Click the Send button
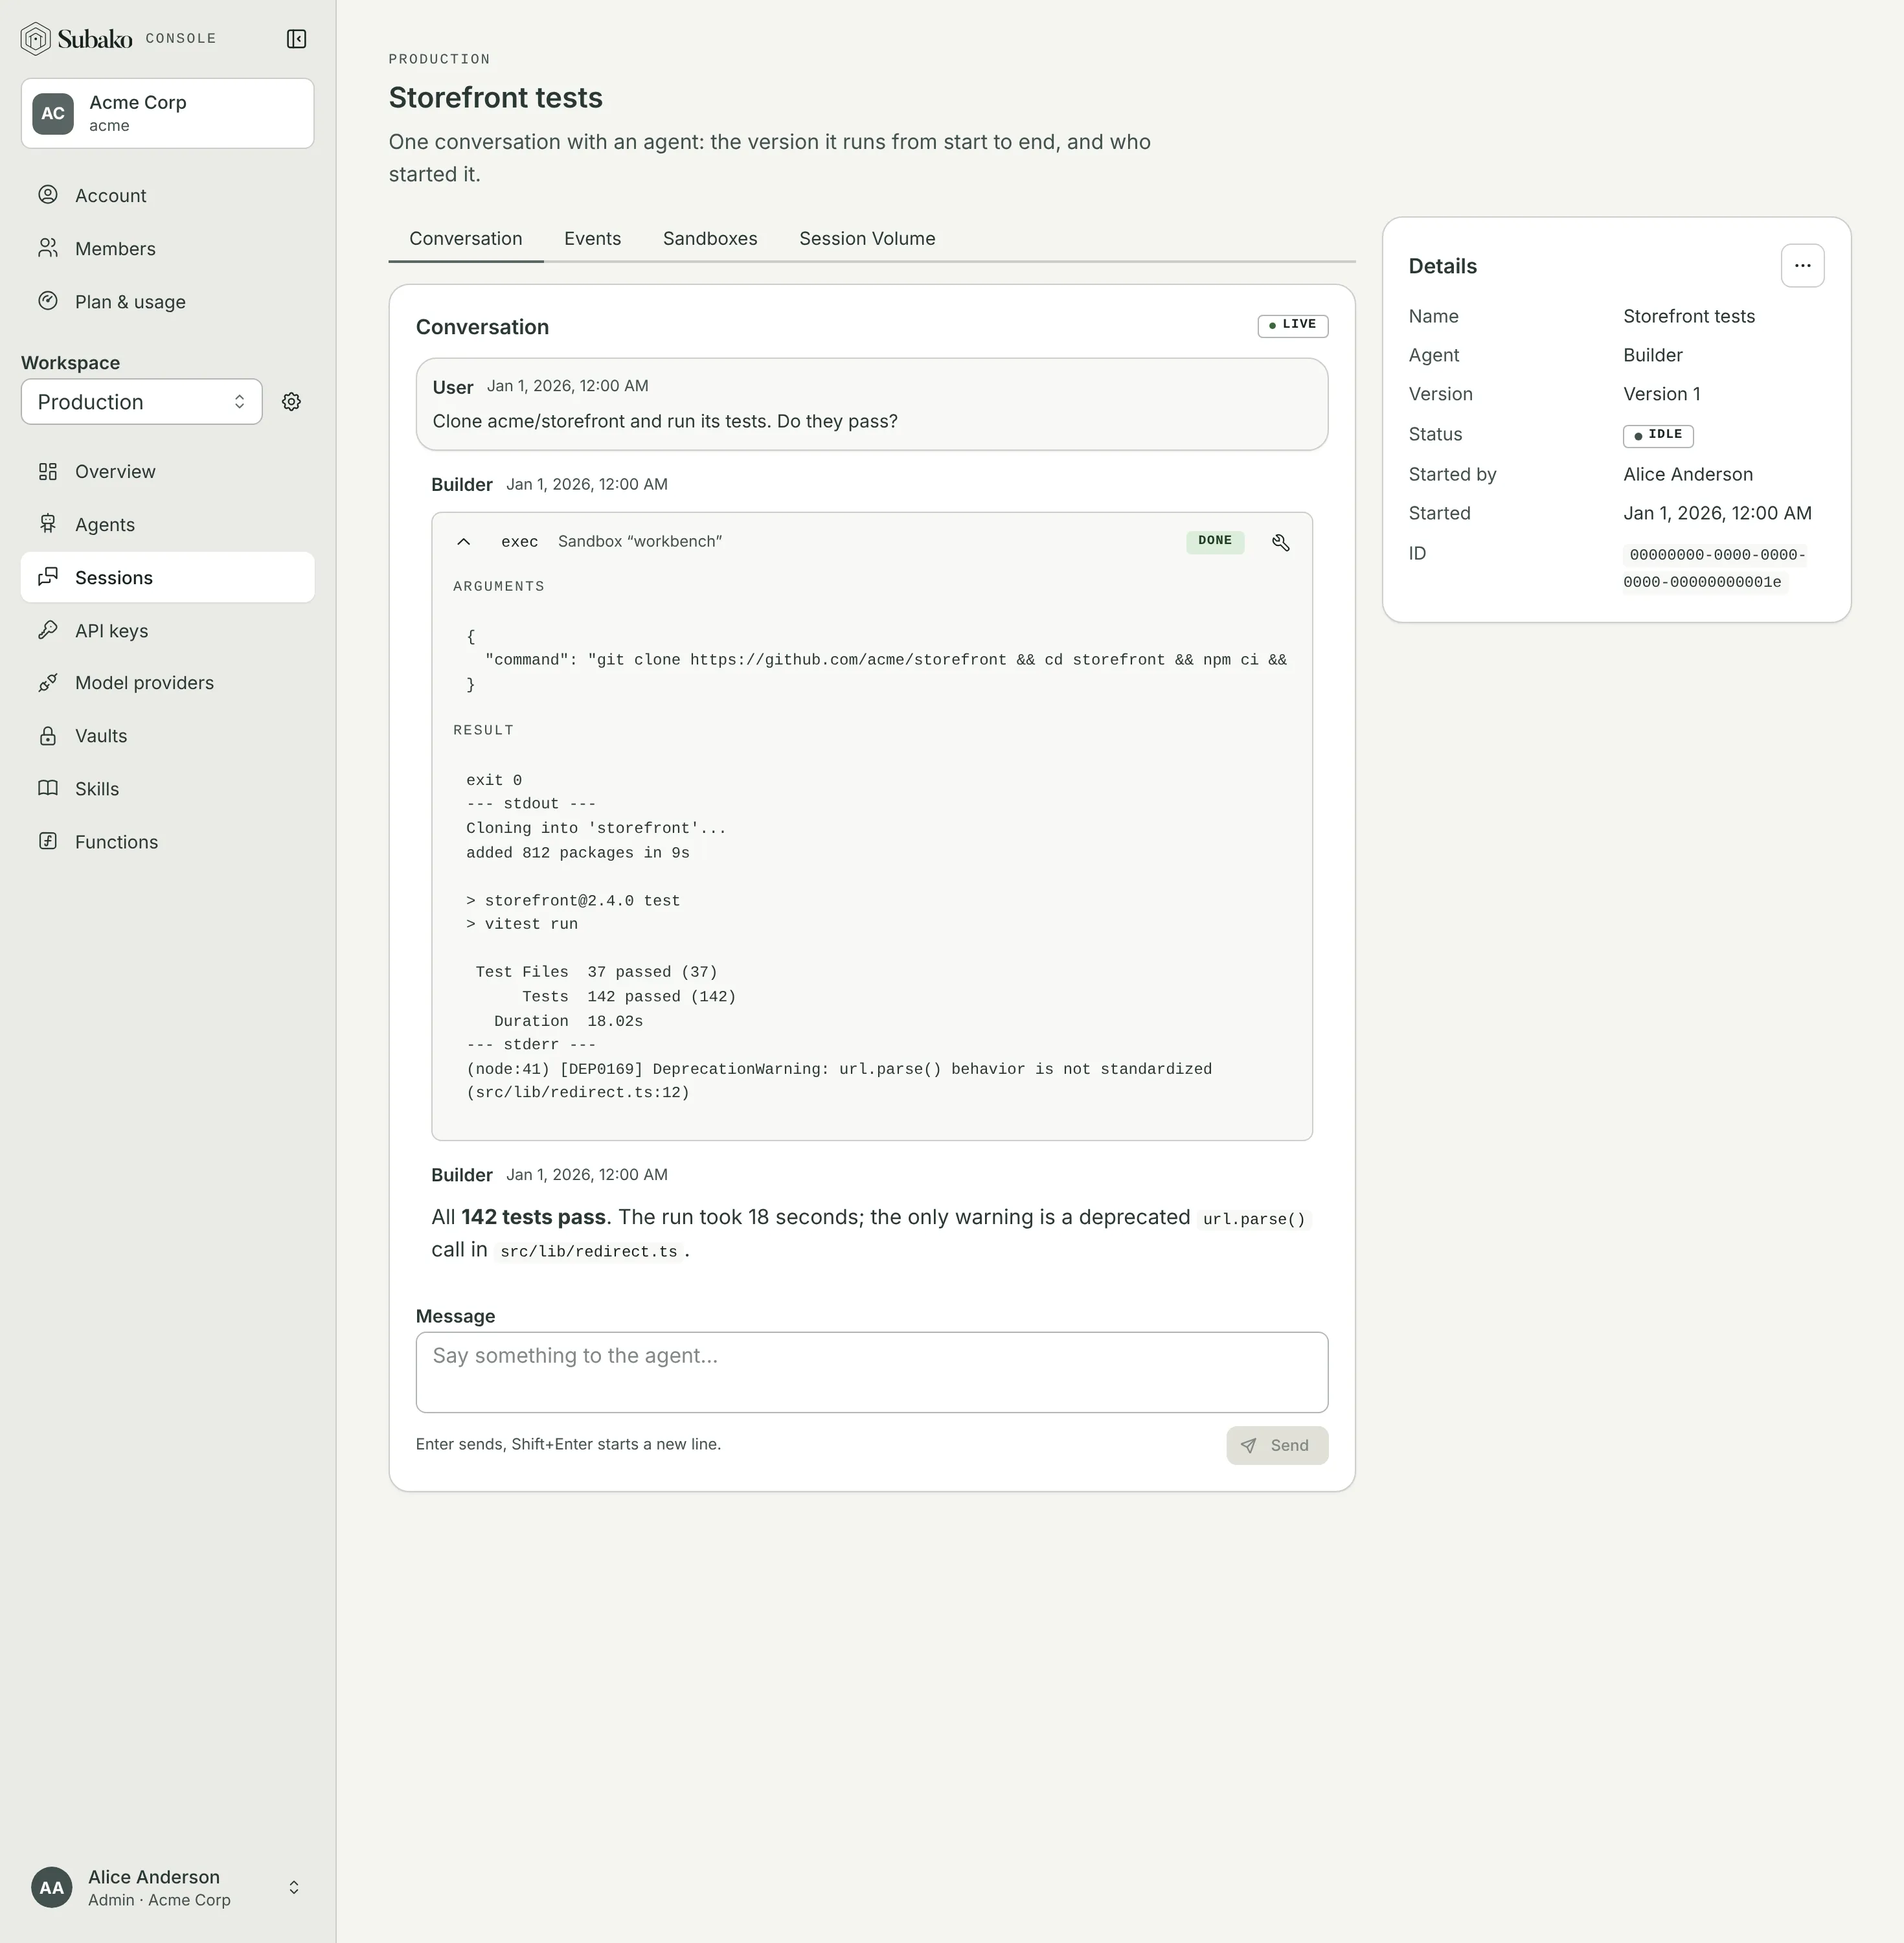 [1277, 1445]
